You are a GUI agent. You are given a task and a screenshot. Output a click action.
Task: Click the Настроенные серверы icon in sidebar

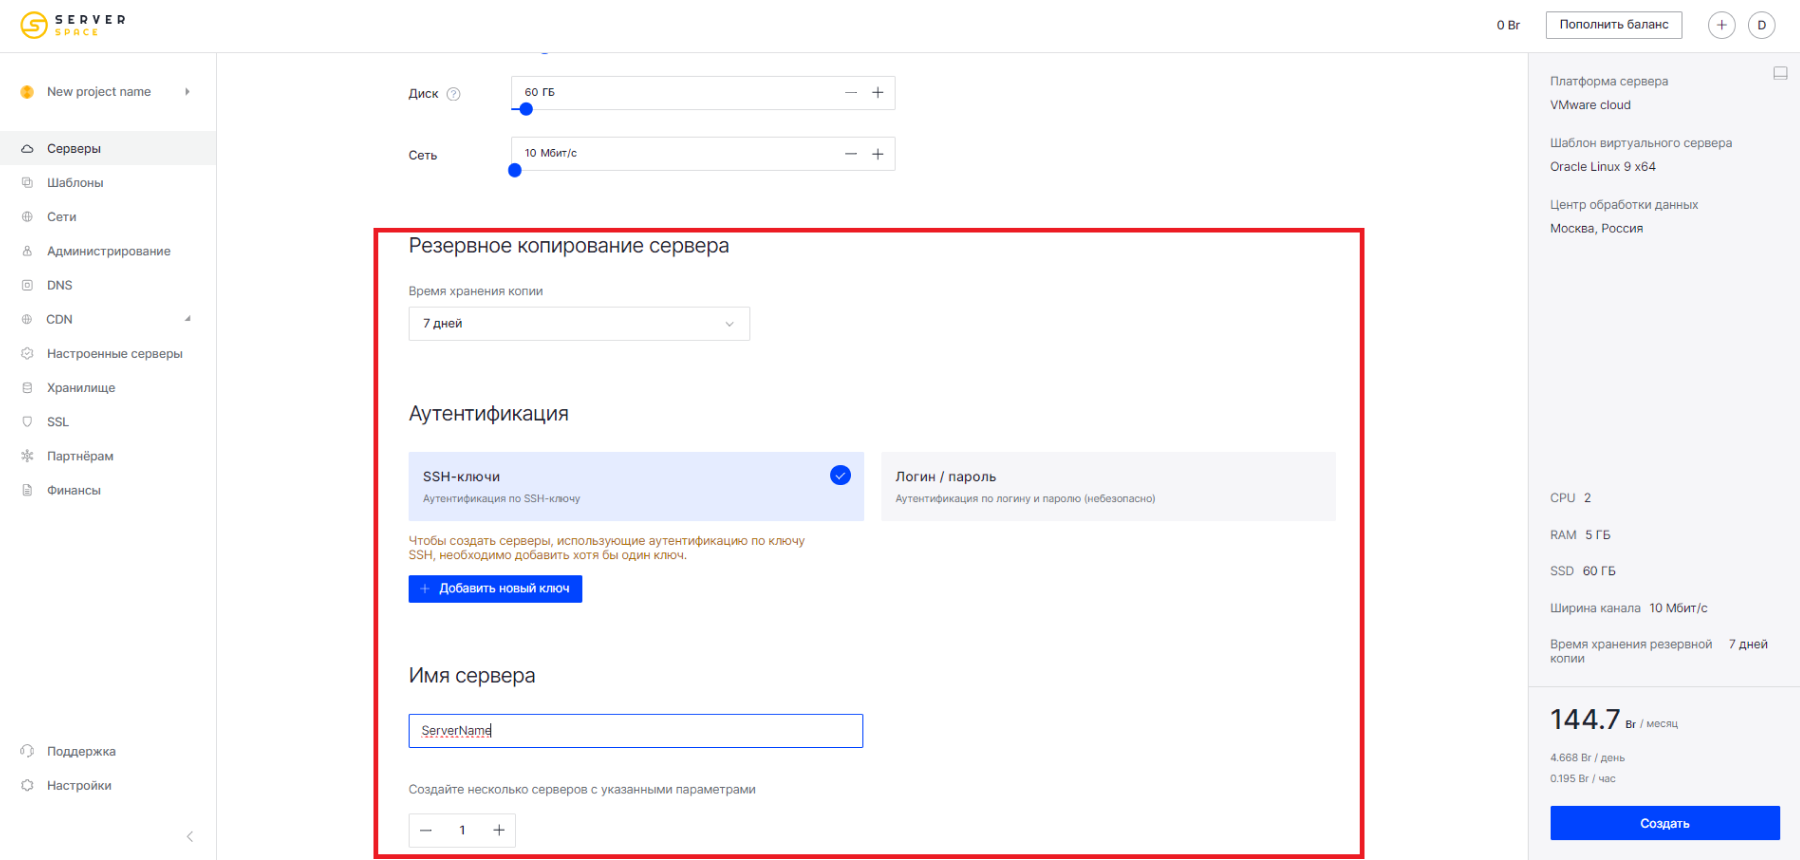click(27, 354)
